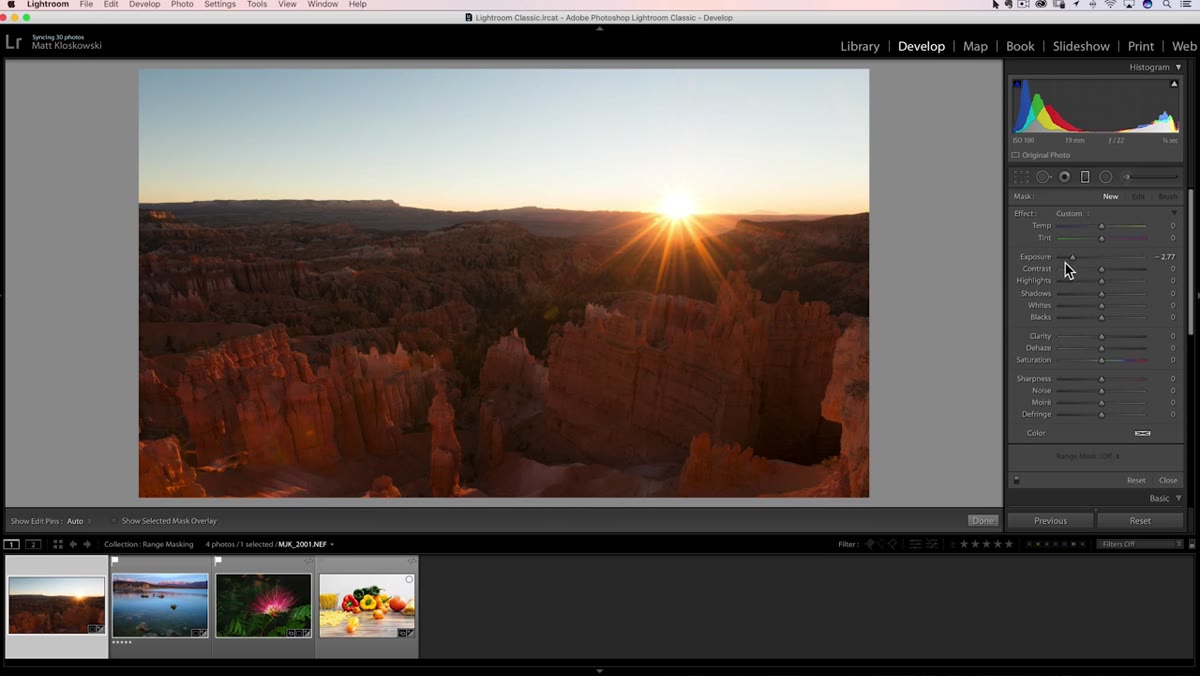The image size is (1200, 676).
Task: Select the sunset canyon thumbnail
Action: 57,605
